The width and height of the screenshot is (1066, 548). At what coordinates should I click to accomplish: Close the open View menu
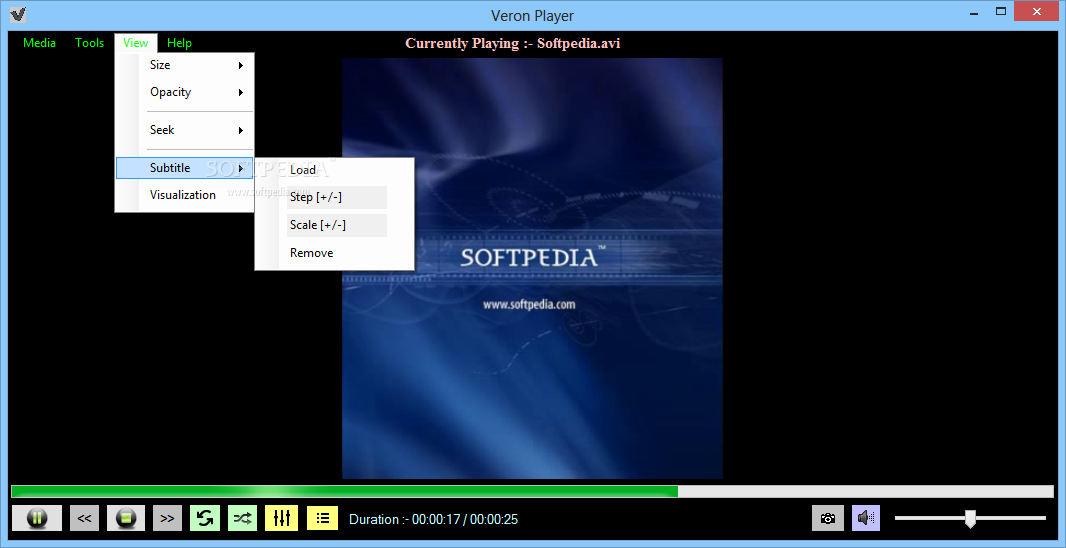coord(136,43)
